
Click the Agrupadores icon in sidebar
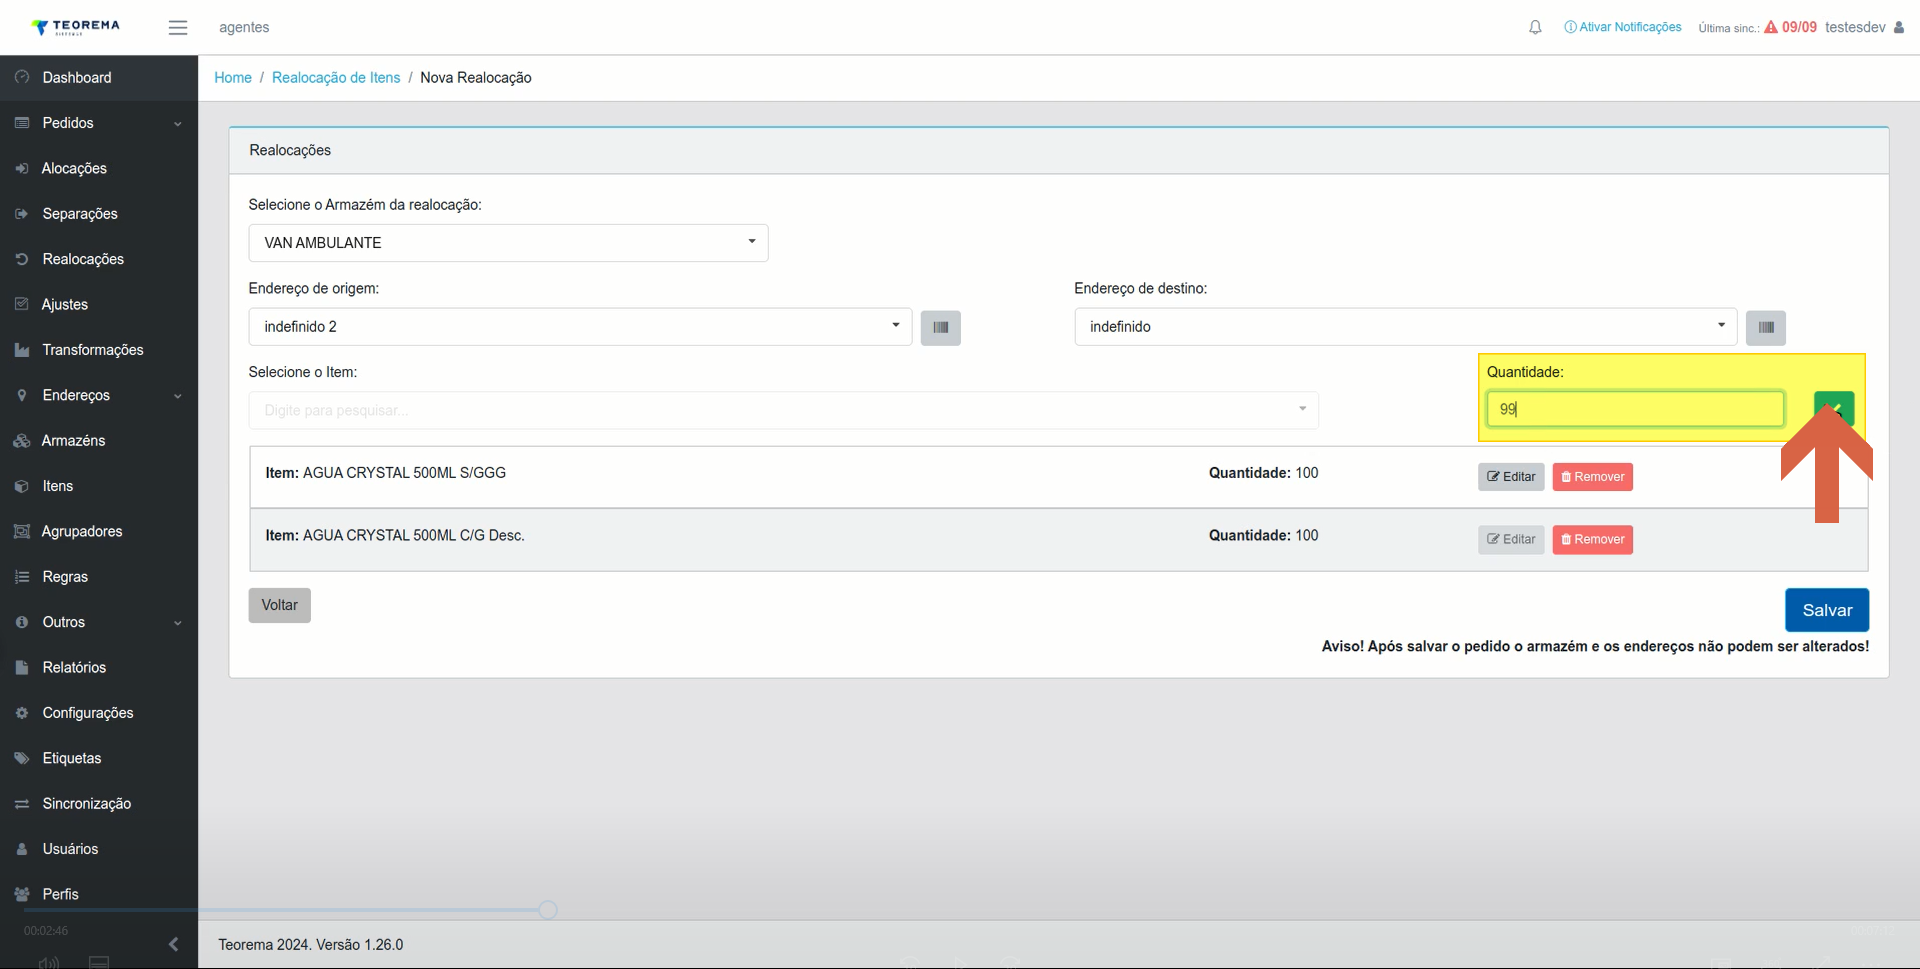pyautogui.click(x=22, y=531)
